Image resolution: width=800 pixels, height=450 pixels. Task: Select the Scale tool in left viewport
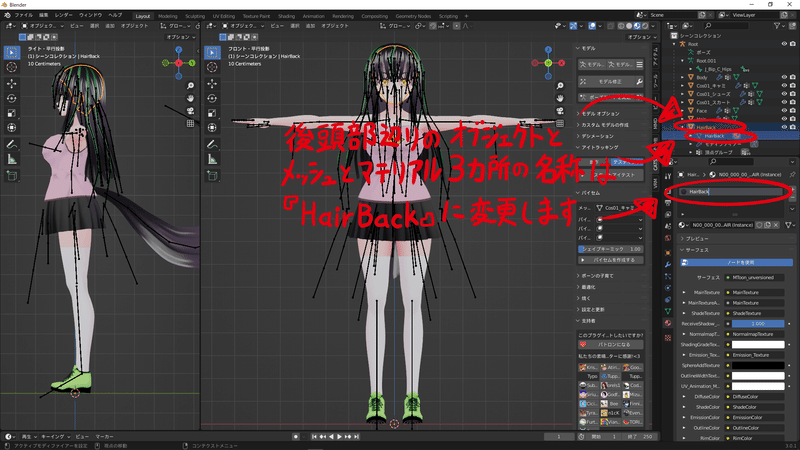(x=12, y=113)
